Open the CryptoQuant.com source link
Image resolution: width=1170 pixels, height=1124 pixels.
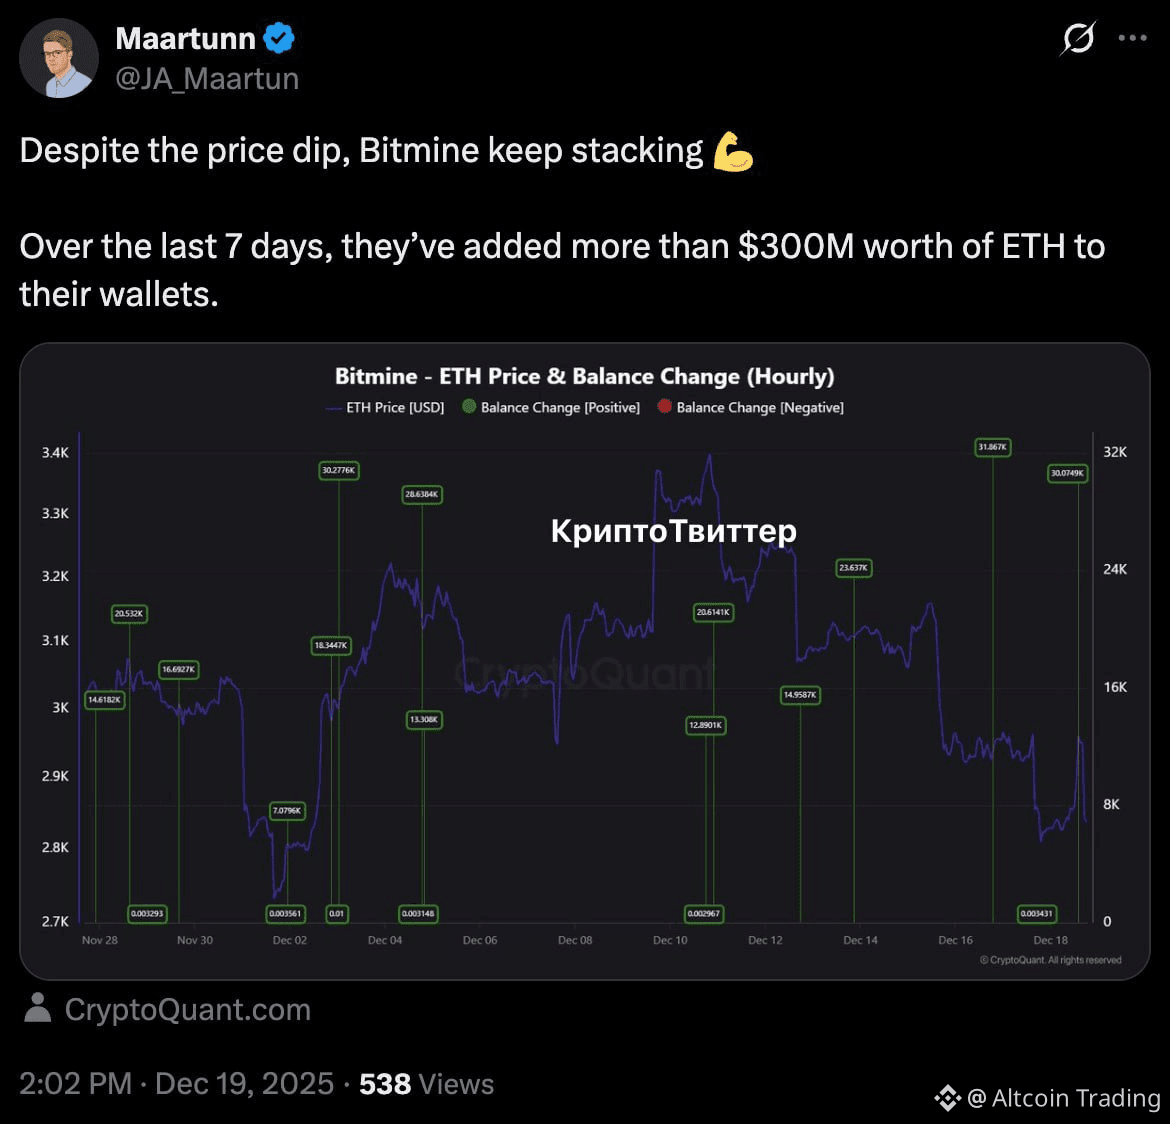187,1009
